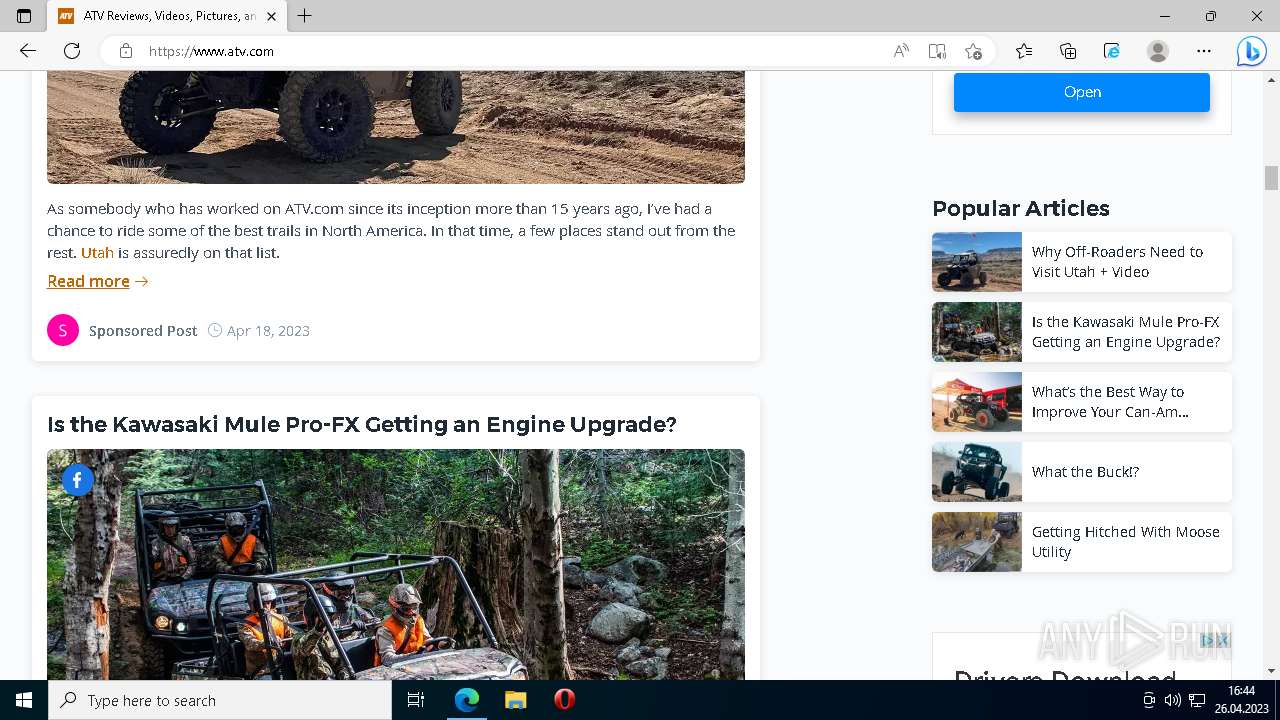Open the Edge browser essentials icon

pyautogui.click(x=1112, y=51)
